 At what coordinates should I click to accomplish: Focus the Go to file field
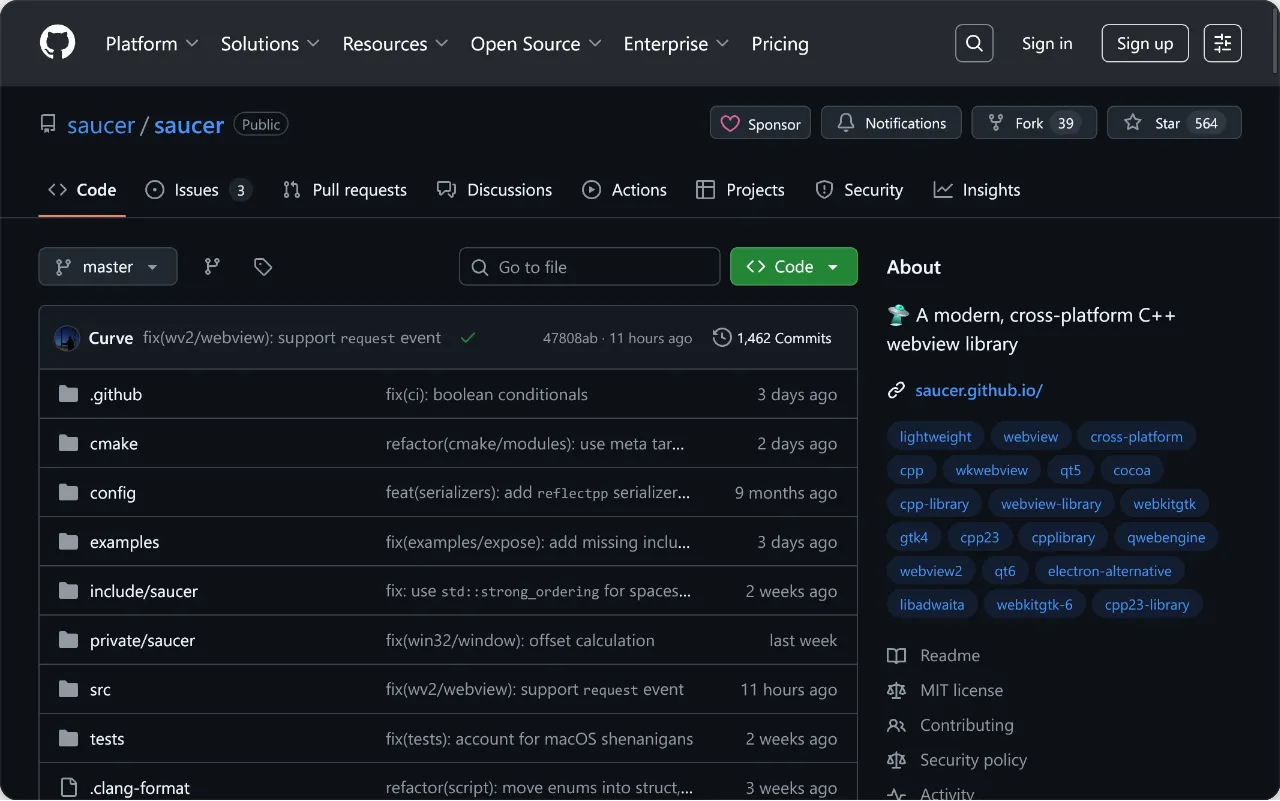pyautogui.click(x=590, y=267)
